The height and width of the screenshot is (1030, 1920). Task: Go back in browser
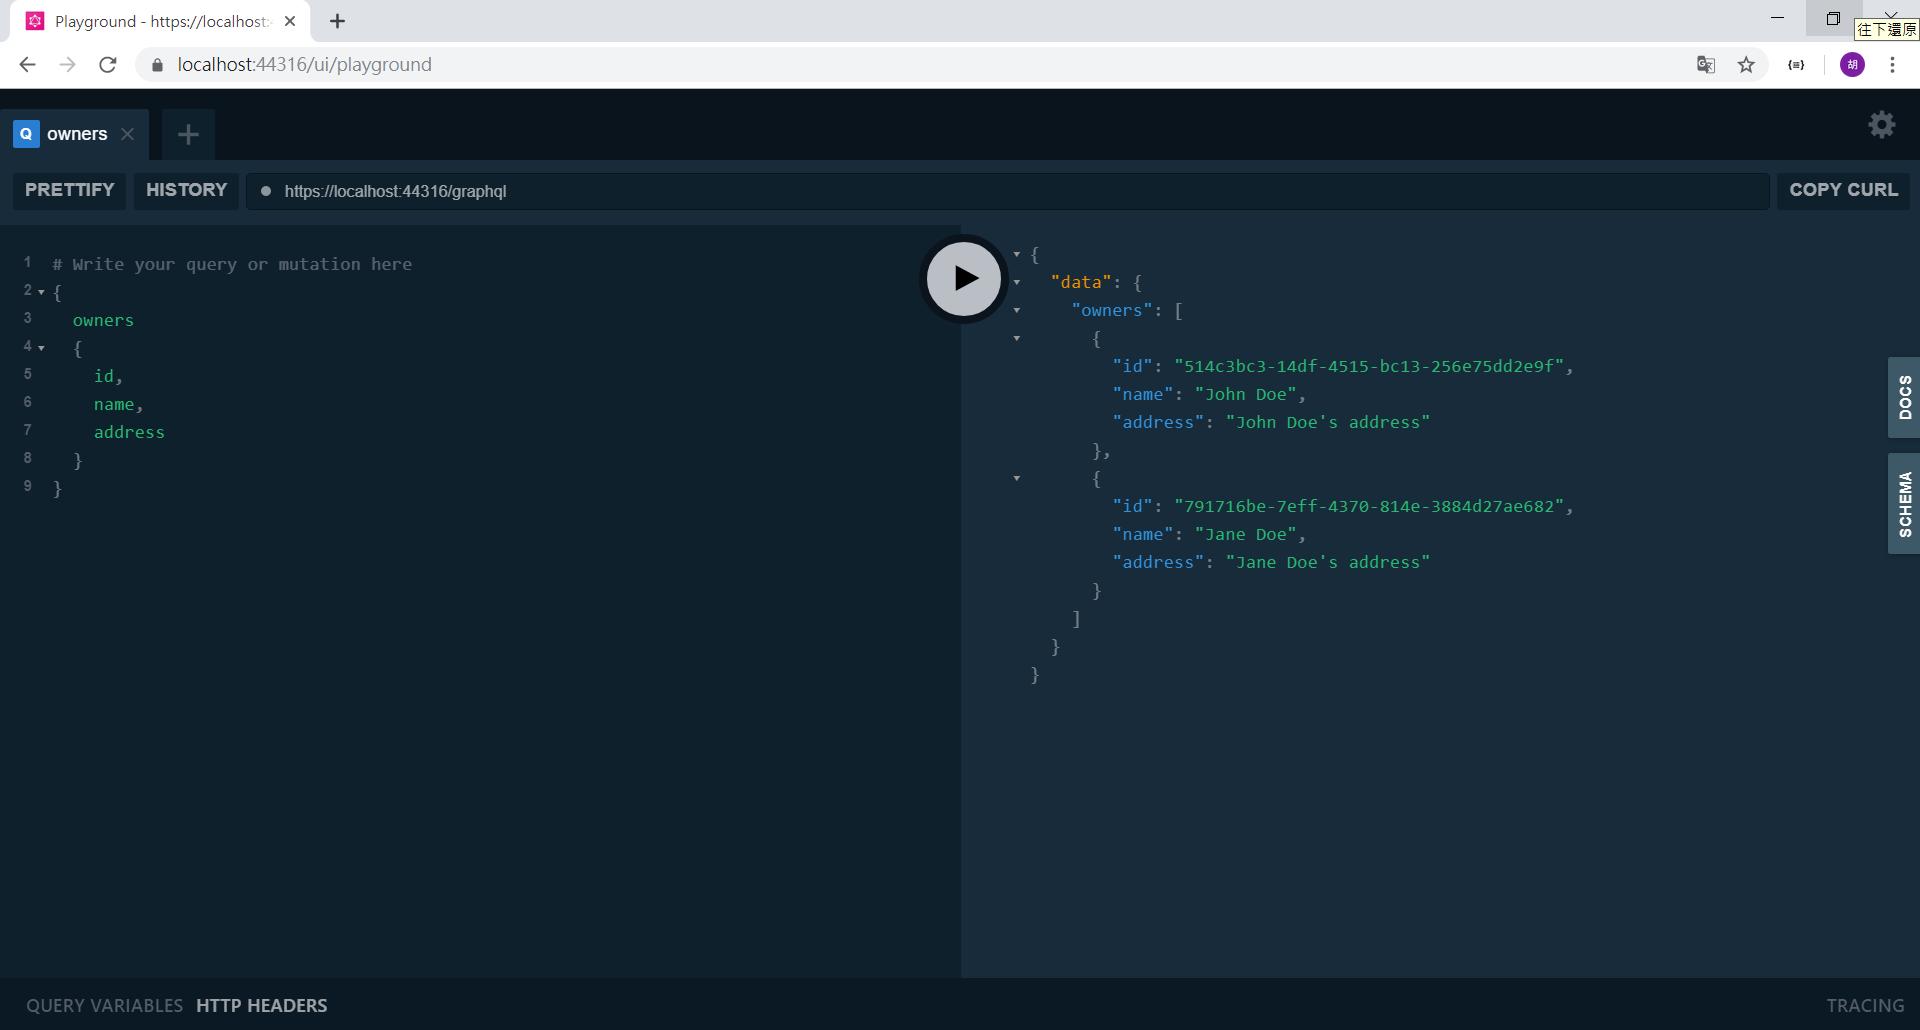[28, 64]
